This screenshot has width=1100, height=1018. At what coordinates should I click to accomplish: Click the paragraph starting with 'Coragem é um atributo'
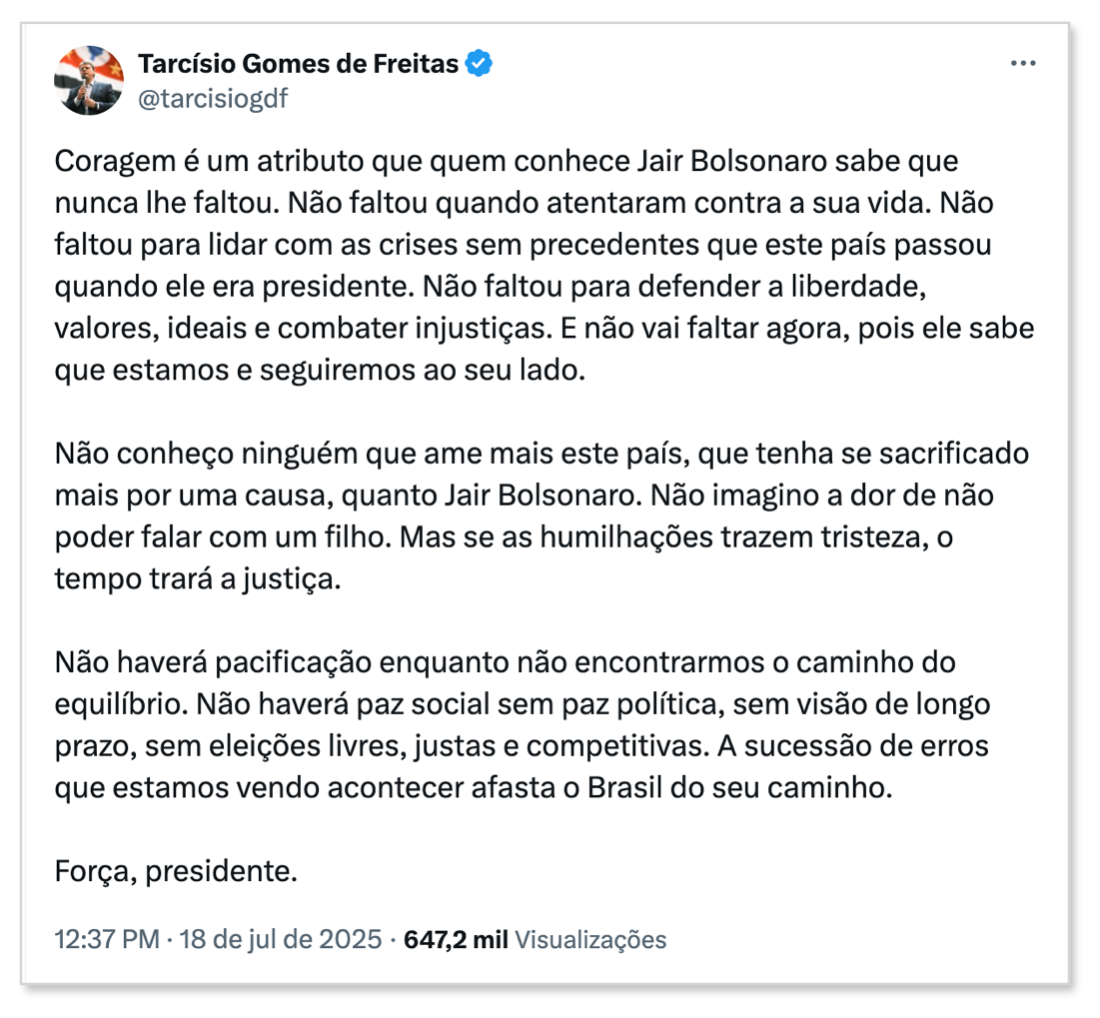(544, 265)
